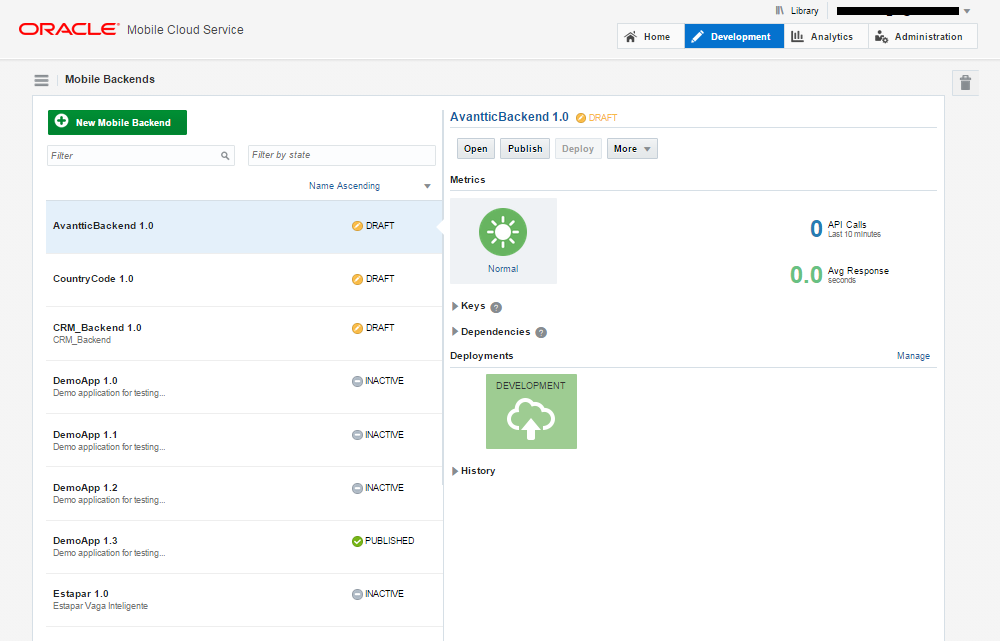The height and width of the screenshot is (641, 1000).
Task: Click the help icon beside Dependencies
Action: [x=541, y=332]
